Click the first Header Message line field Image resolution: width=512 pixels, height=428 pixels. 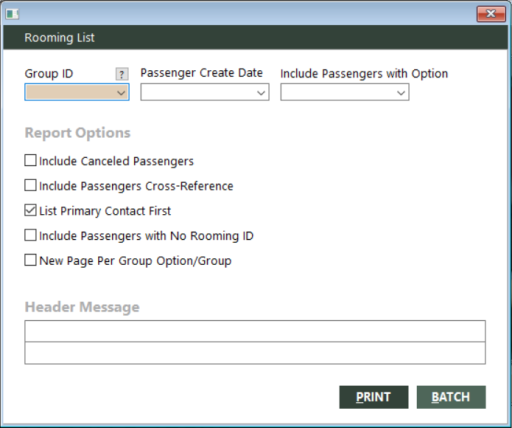[255, 331]
